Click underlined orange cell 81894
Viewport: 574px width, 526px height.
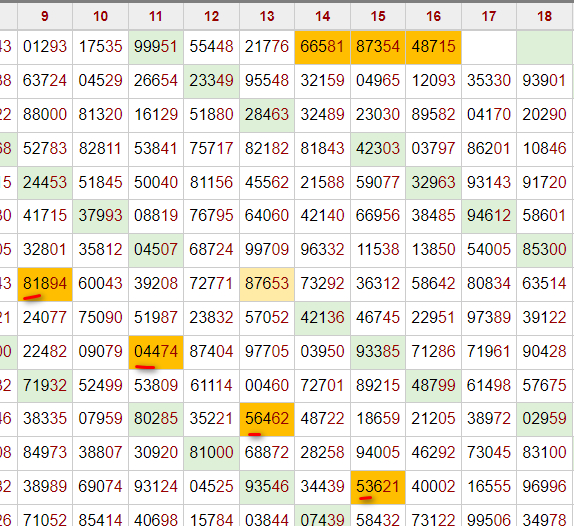tap(45, 284)
